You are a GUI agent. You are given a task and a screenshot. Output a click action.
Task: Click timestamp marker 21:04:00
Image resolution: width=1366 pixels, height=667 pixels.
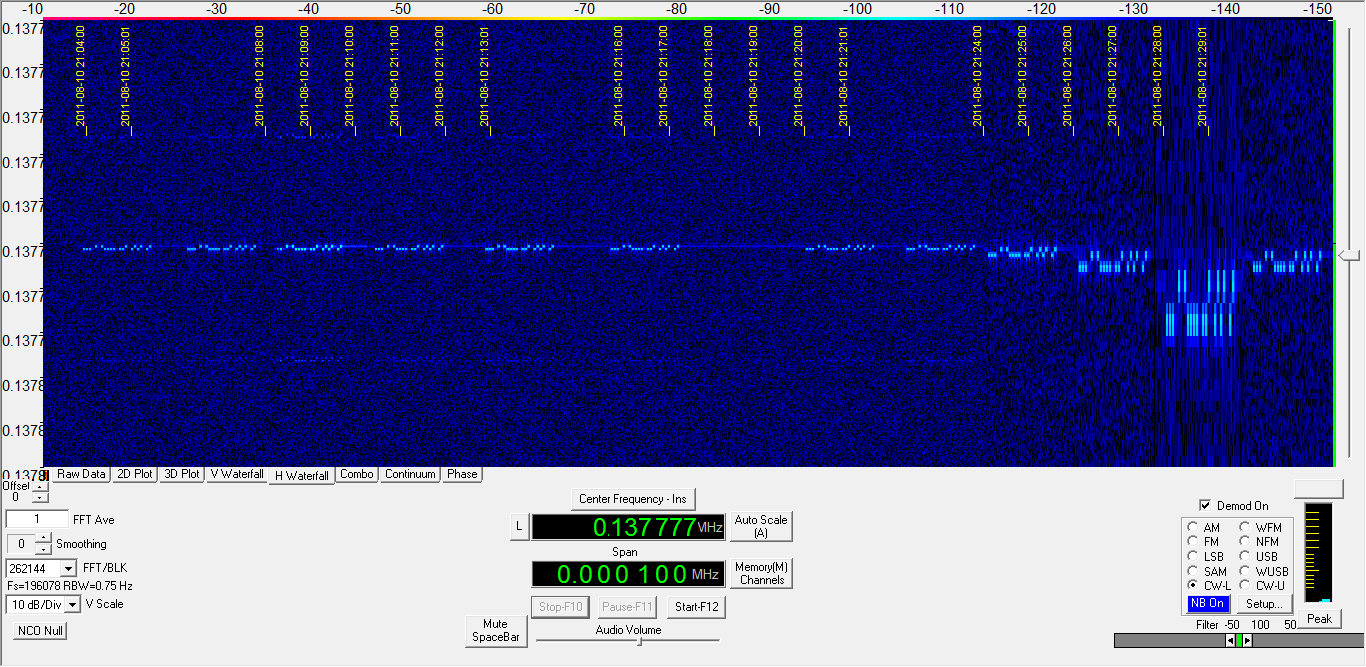coord(81,77)
